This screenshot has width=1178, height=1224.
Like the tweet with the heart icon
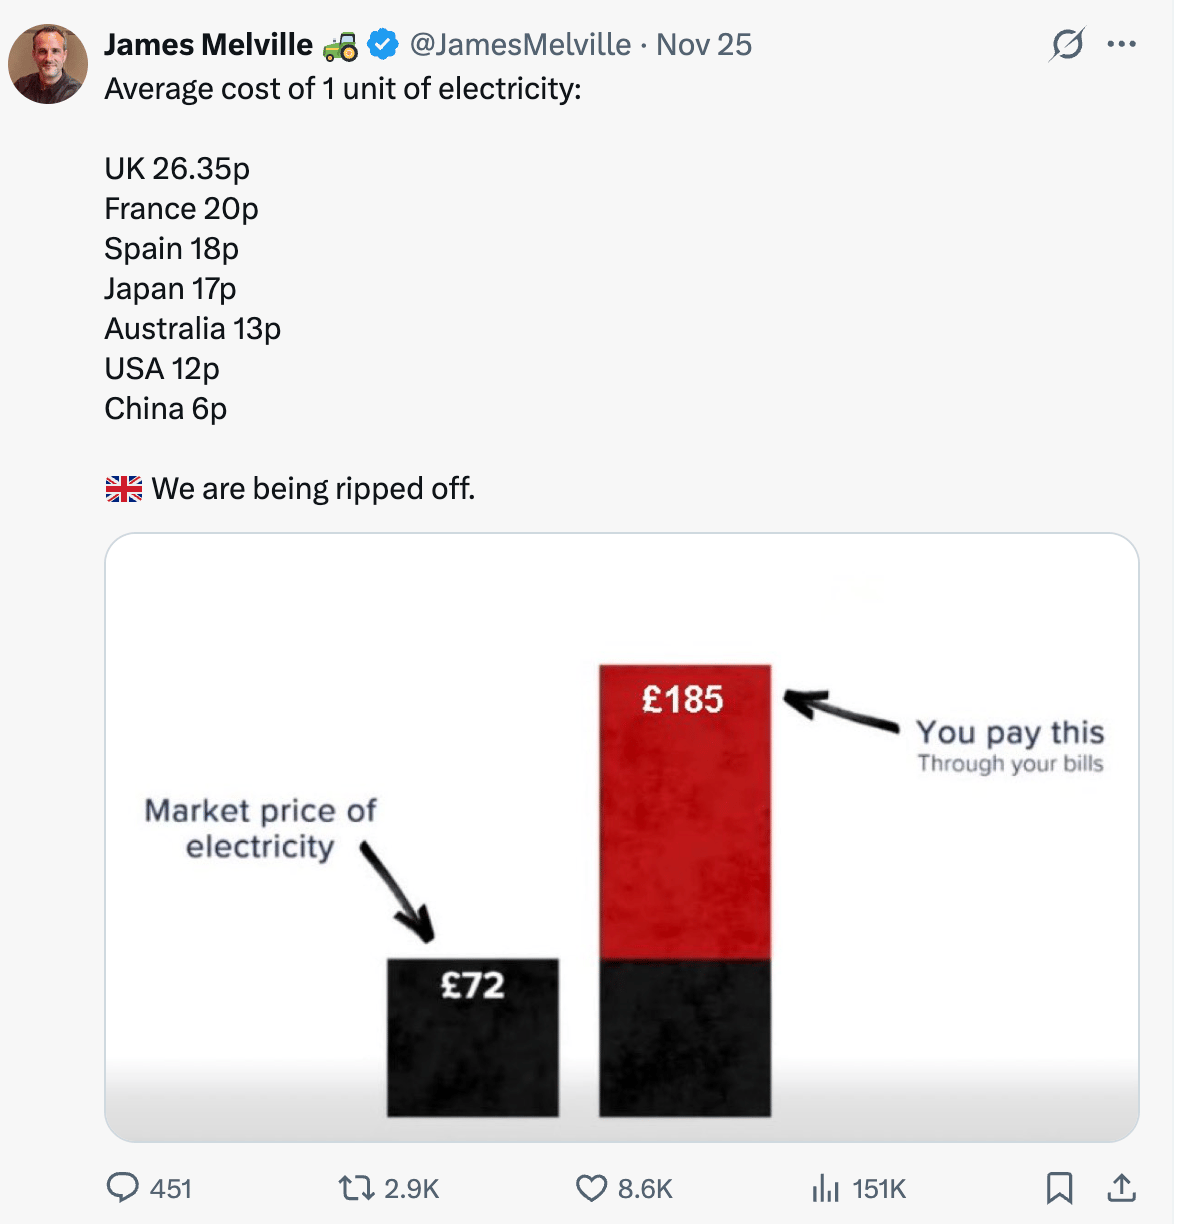(591, 1188)
